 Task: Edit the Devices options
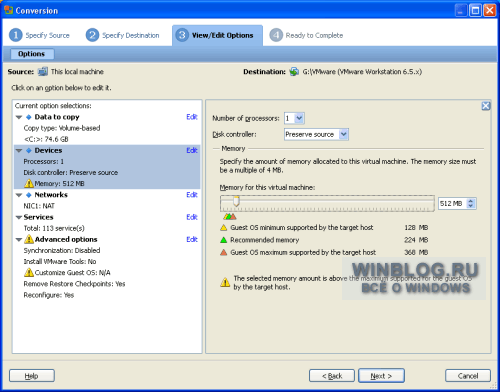(192, 150)
